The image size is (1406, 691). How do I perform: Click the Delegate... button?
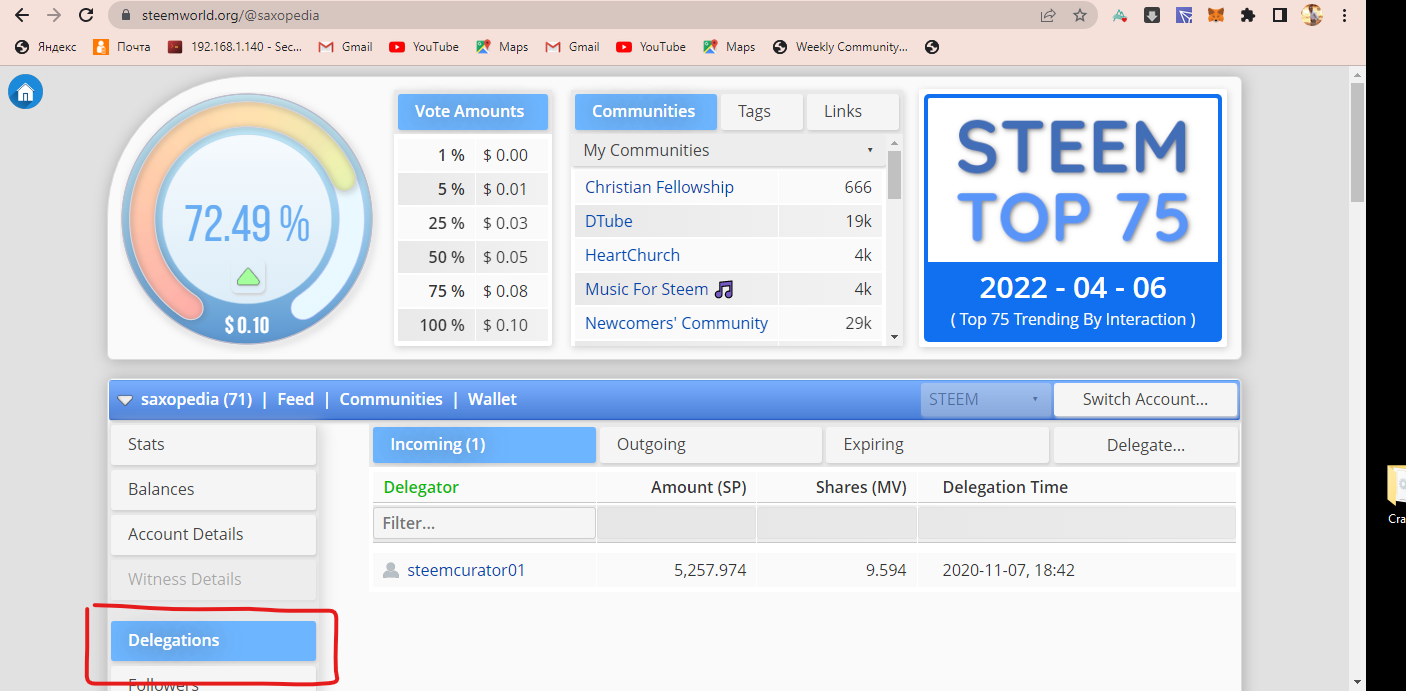pyautogui.click(x=1145, y=445)
